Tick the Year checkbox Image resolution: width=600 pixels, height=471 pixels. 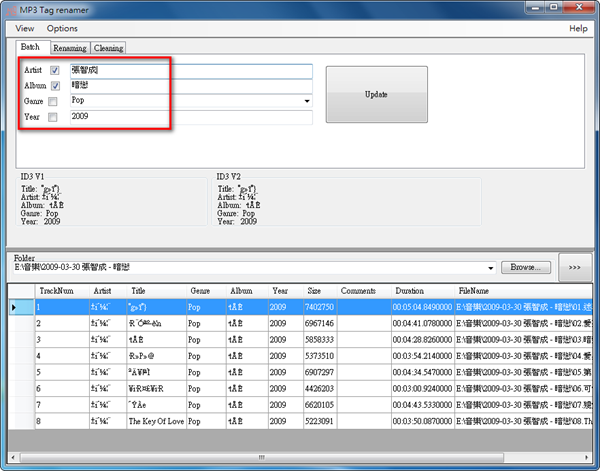pos(54,117)
